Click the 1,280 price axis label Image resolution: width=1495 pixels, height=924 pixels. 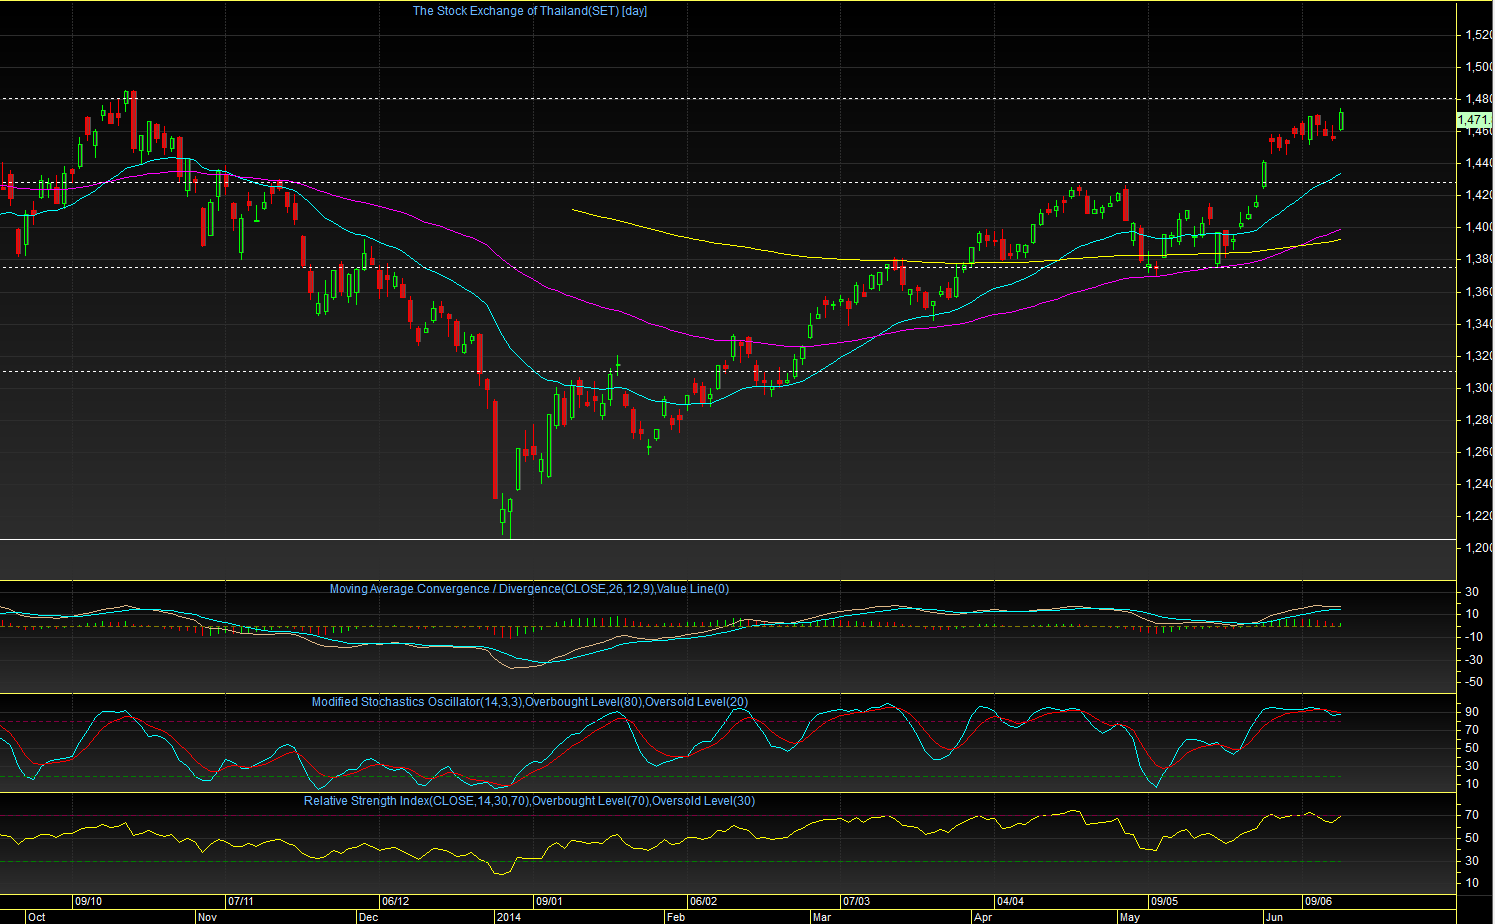[1479, 420]
